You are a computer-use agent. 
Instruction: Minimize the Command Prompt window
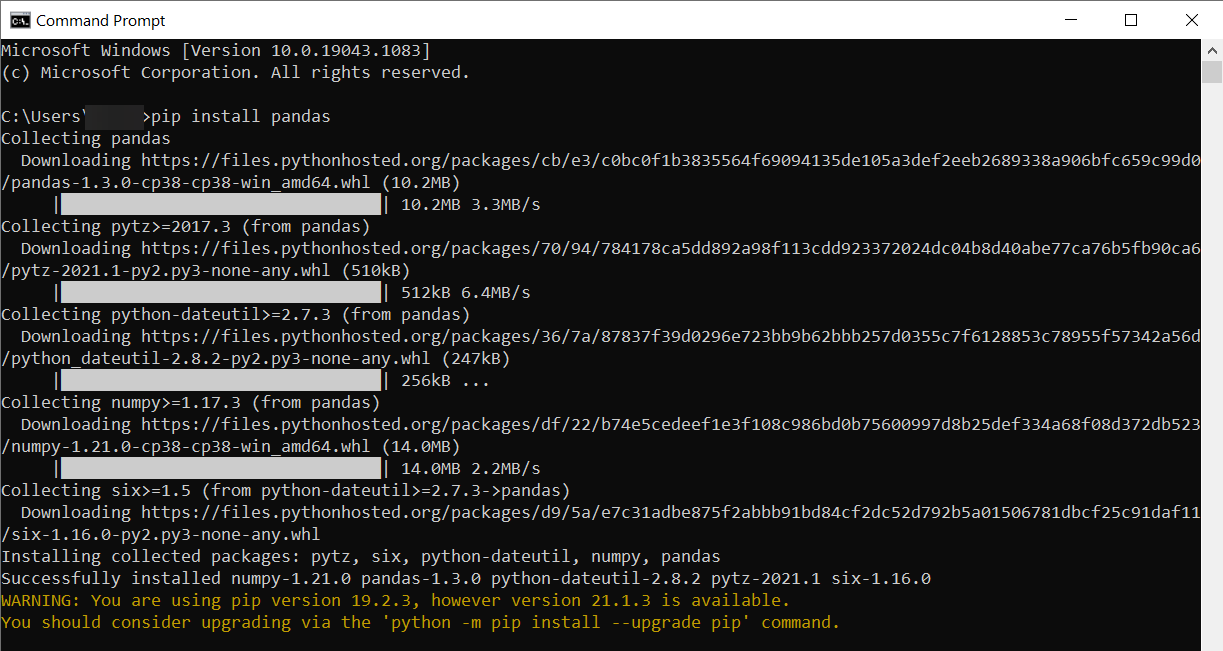pyautogui.click(x=1070, y=19)
